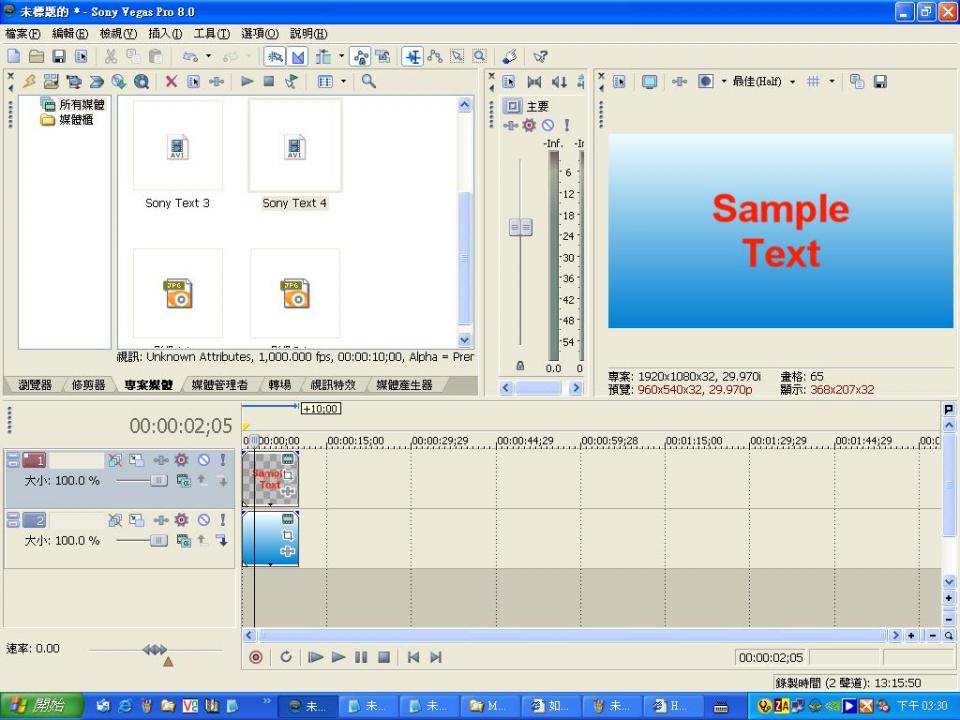Toggle the loop playback button
960x720 pixels.
pyautogui.click(x=286, y=657)
